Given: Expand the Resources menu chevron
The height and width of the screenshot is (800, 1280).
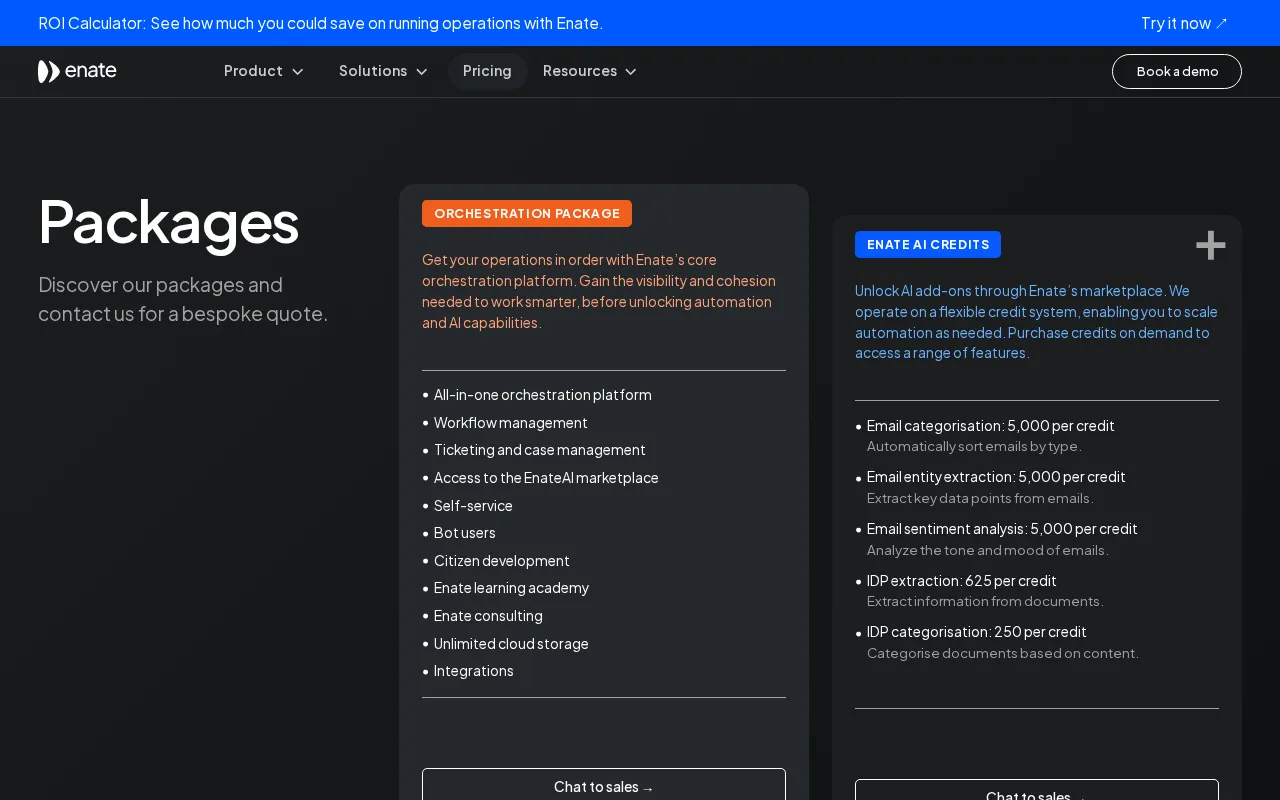Looking at the screenshot, I should (x=630, y=71).
